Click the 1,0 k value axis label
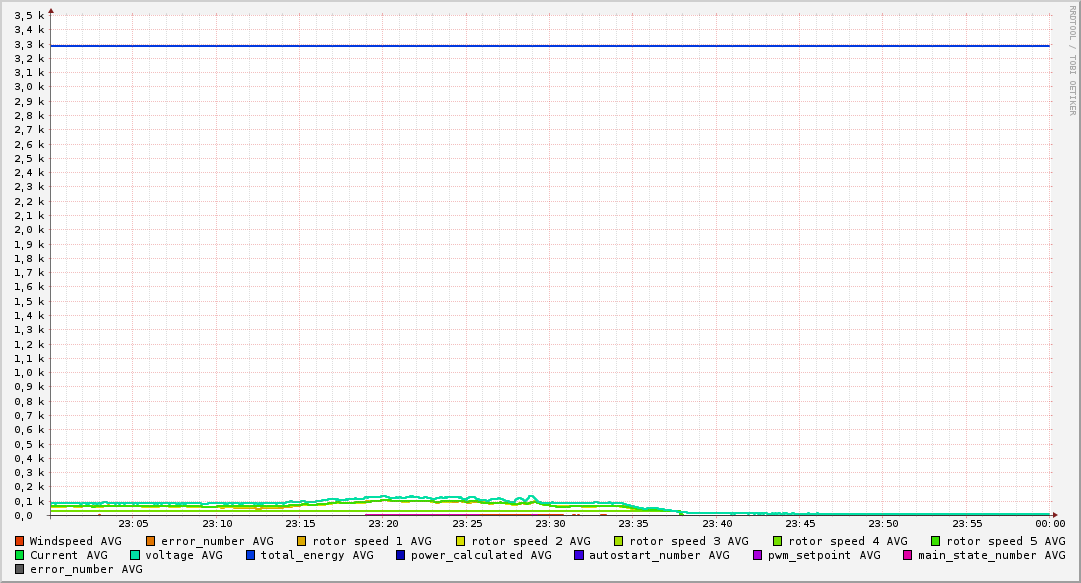1081x583 pixels. (29, 373)
